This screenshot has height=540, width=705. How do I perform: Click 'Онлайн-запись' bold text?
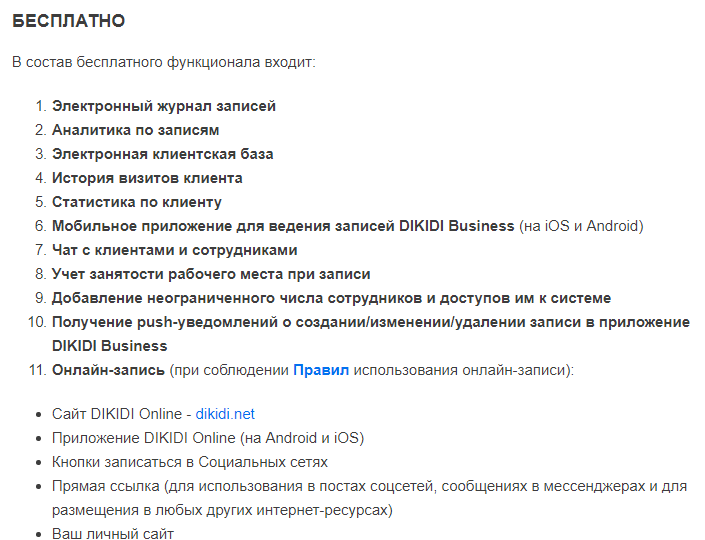(x=108, y=370)
